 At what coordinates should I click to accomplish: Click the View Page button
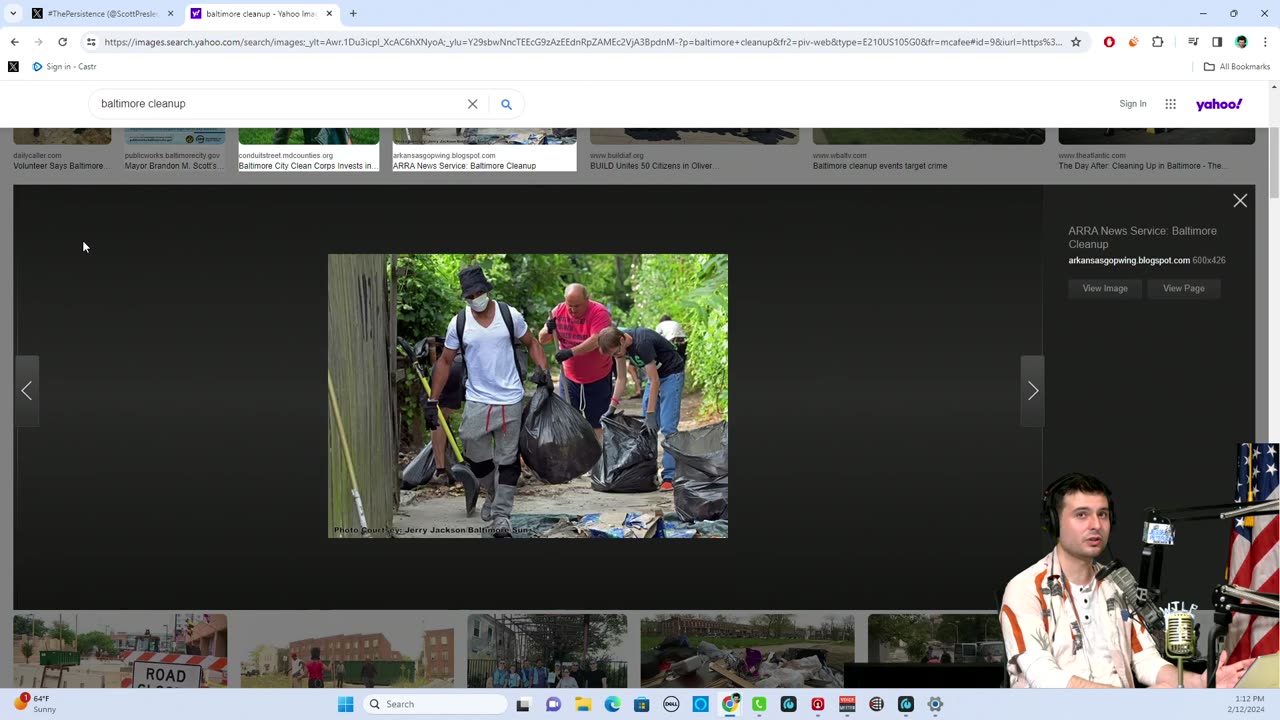(x=1184, y=288)
